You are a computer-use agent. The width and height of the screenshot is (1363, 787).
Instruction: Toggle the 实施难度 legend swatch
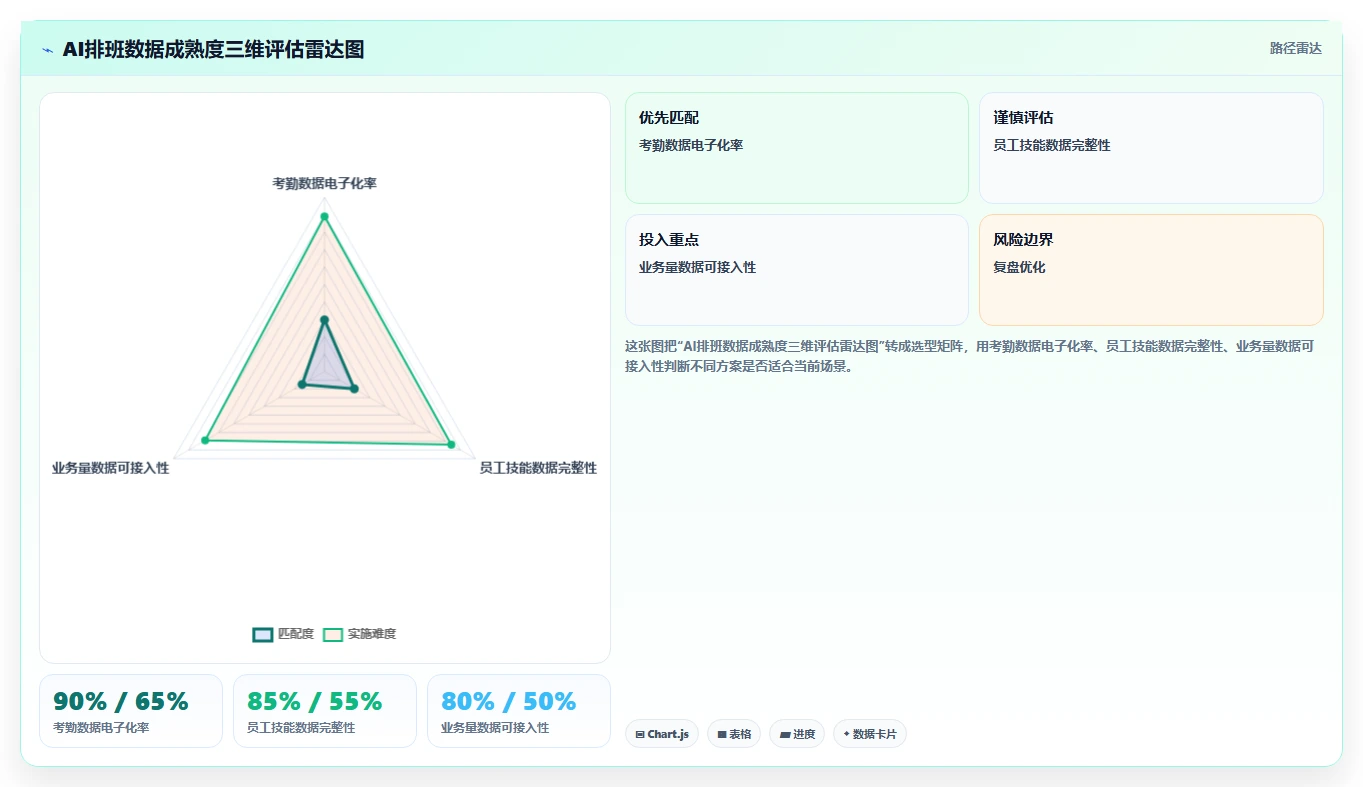point(333,634)
